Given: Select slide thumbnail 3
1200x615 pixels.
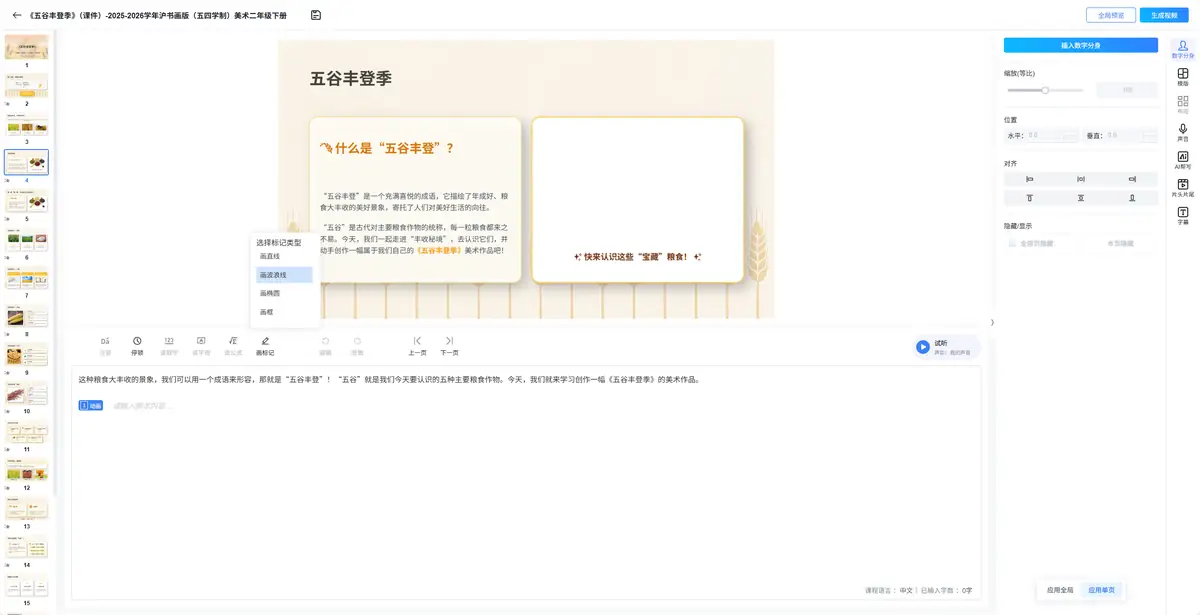Looking at the screenshot, I should tap(26, 124).
